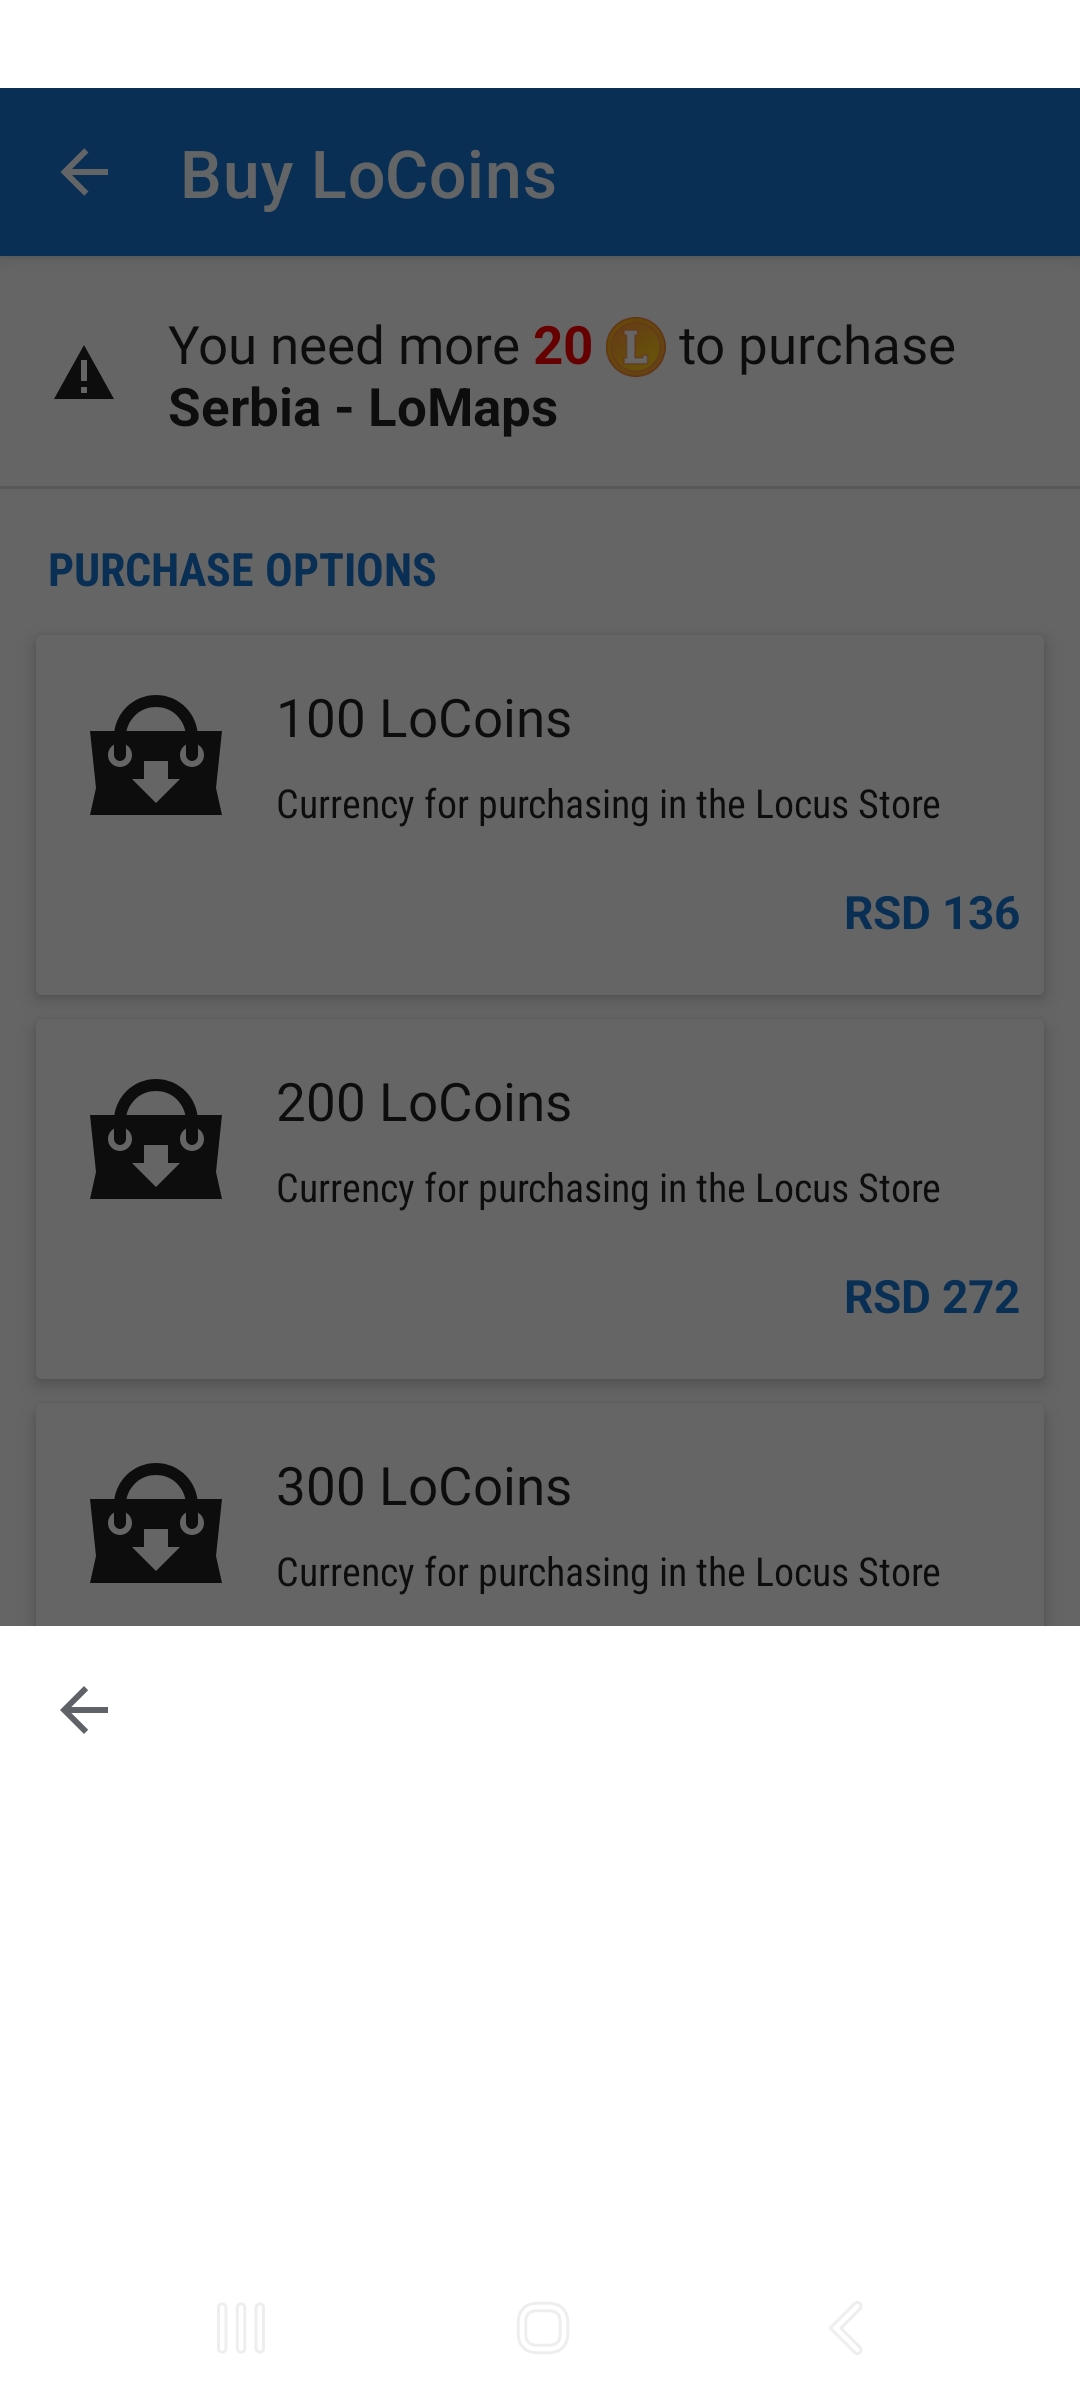Image resolution: width=1080 pixels, height=2400 pixels.
Task: Tap the PURCHASE OPTIONS section heading
Action: pyautogui.click(x=242, y=571)
